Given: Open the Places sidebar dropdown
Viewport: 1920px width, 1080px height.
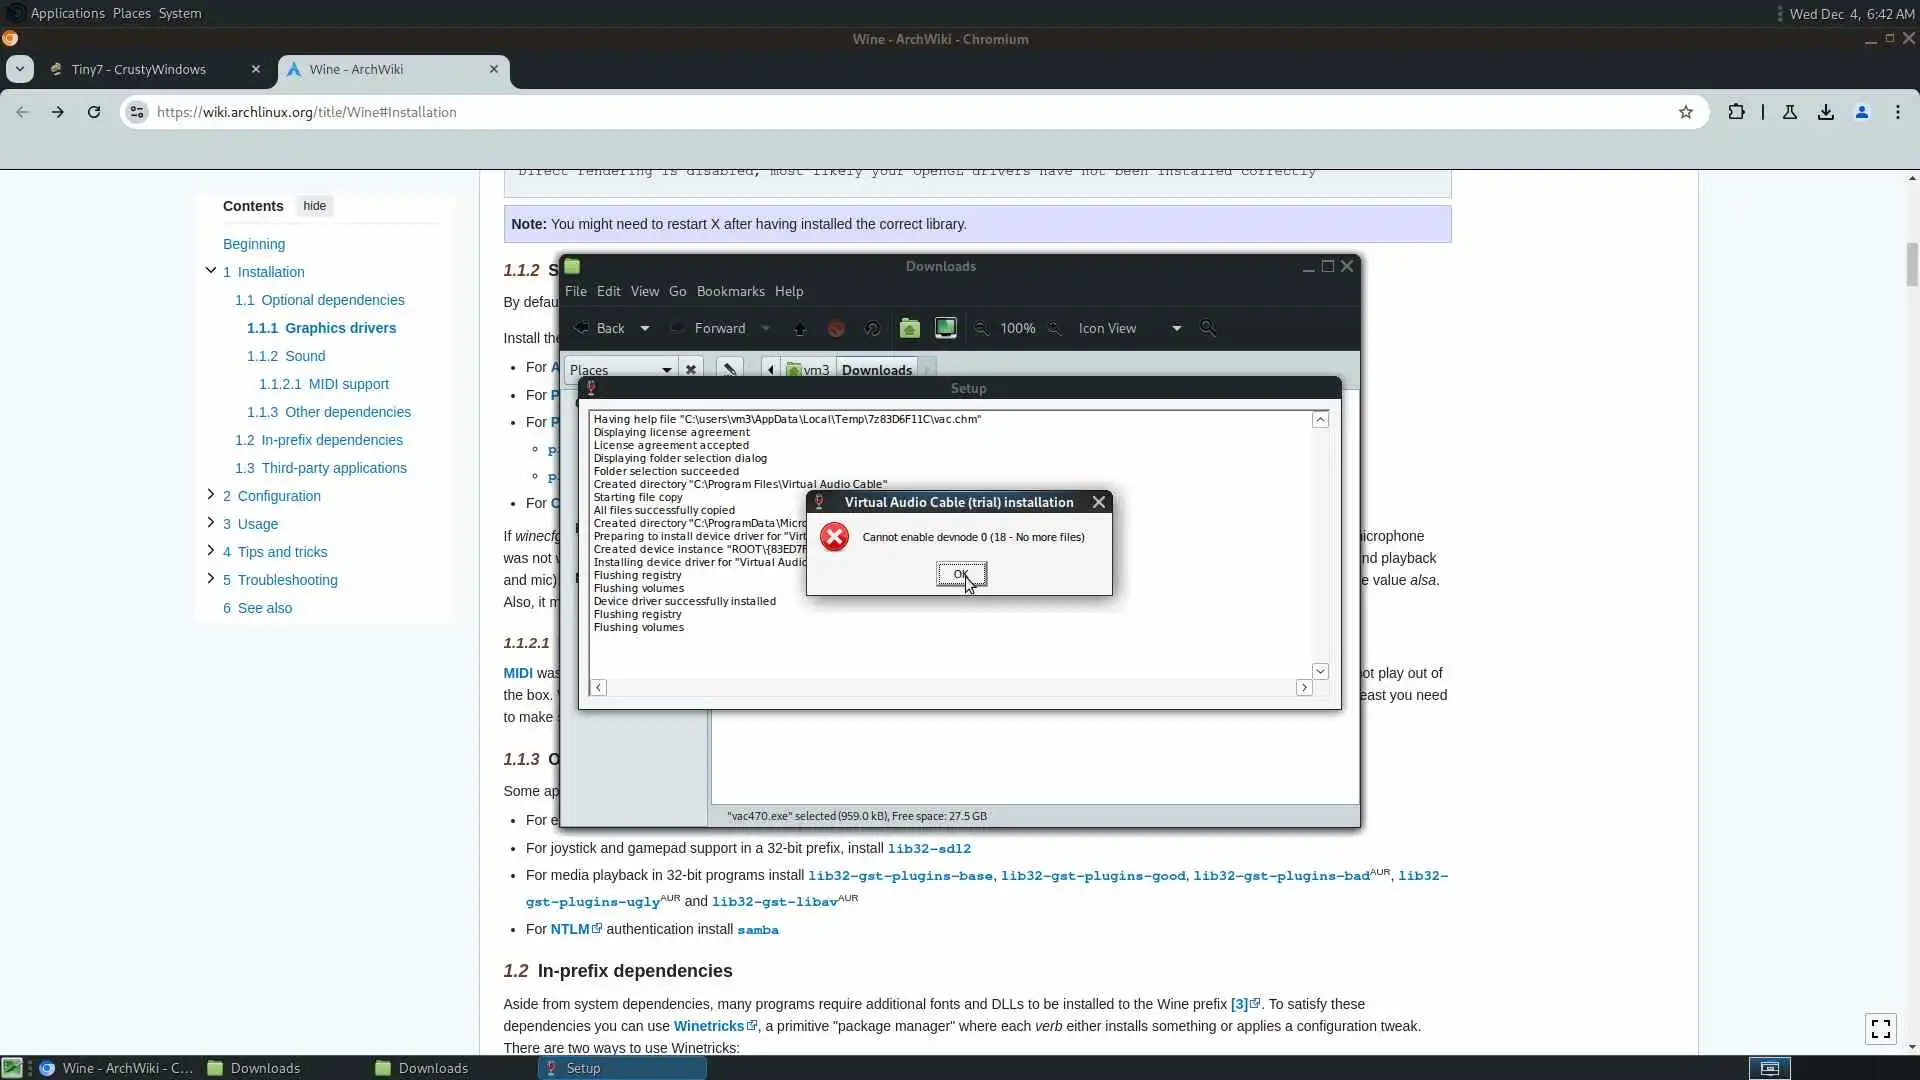Looking at the screenshot, I should 620,369.
